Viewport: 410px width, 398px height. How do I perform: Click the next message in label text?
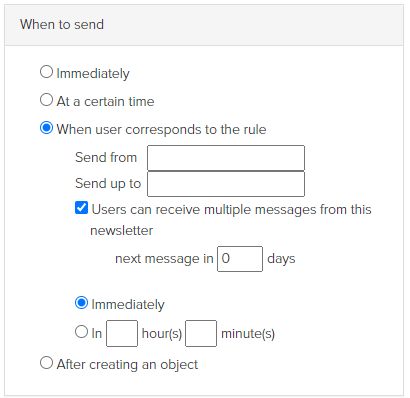click(164, 259)
